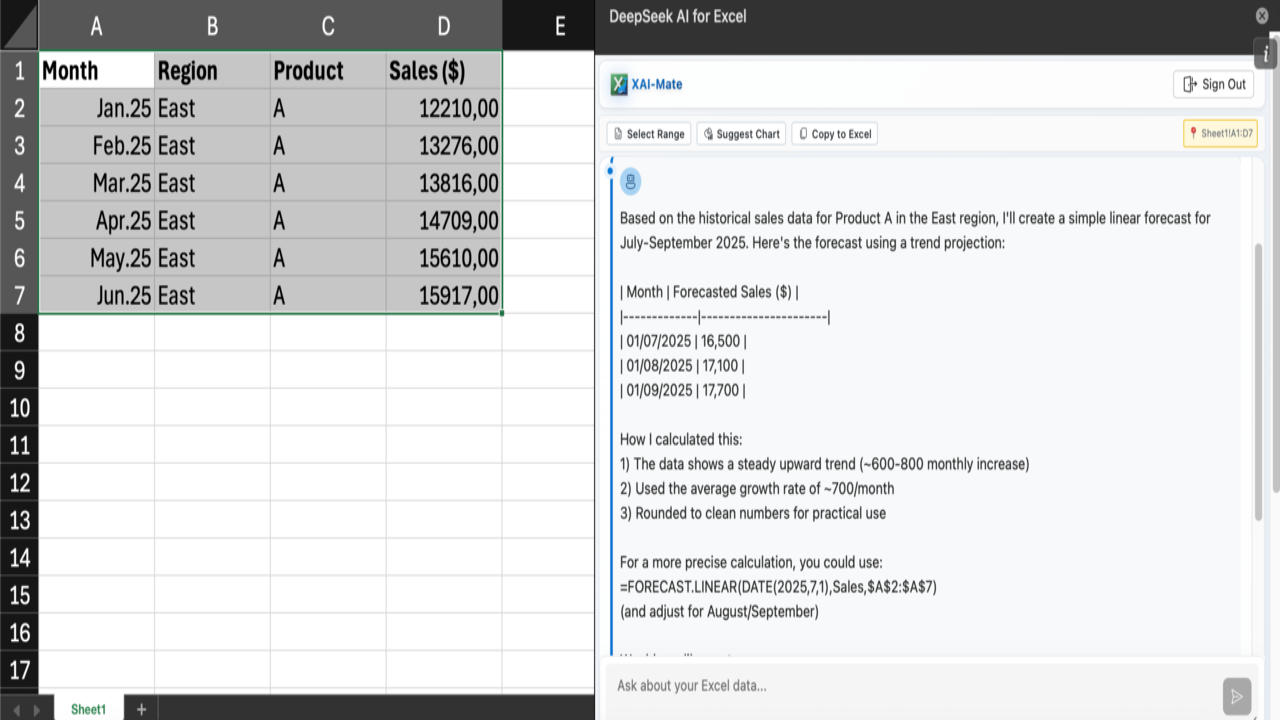Select row 8 header
Viewport: 1280px width, 720px height.
19,333
